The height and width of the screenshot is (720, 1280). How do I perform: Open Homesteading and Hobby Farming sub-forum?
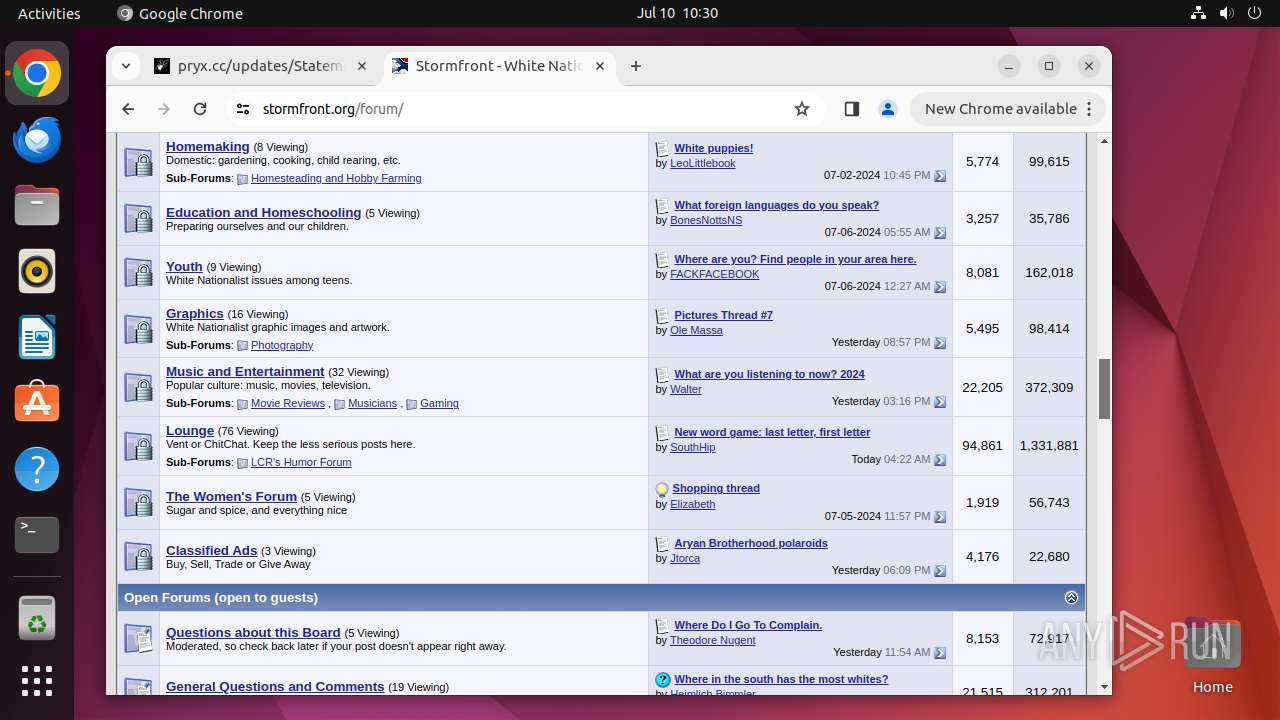pos(336,178)
